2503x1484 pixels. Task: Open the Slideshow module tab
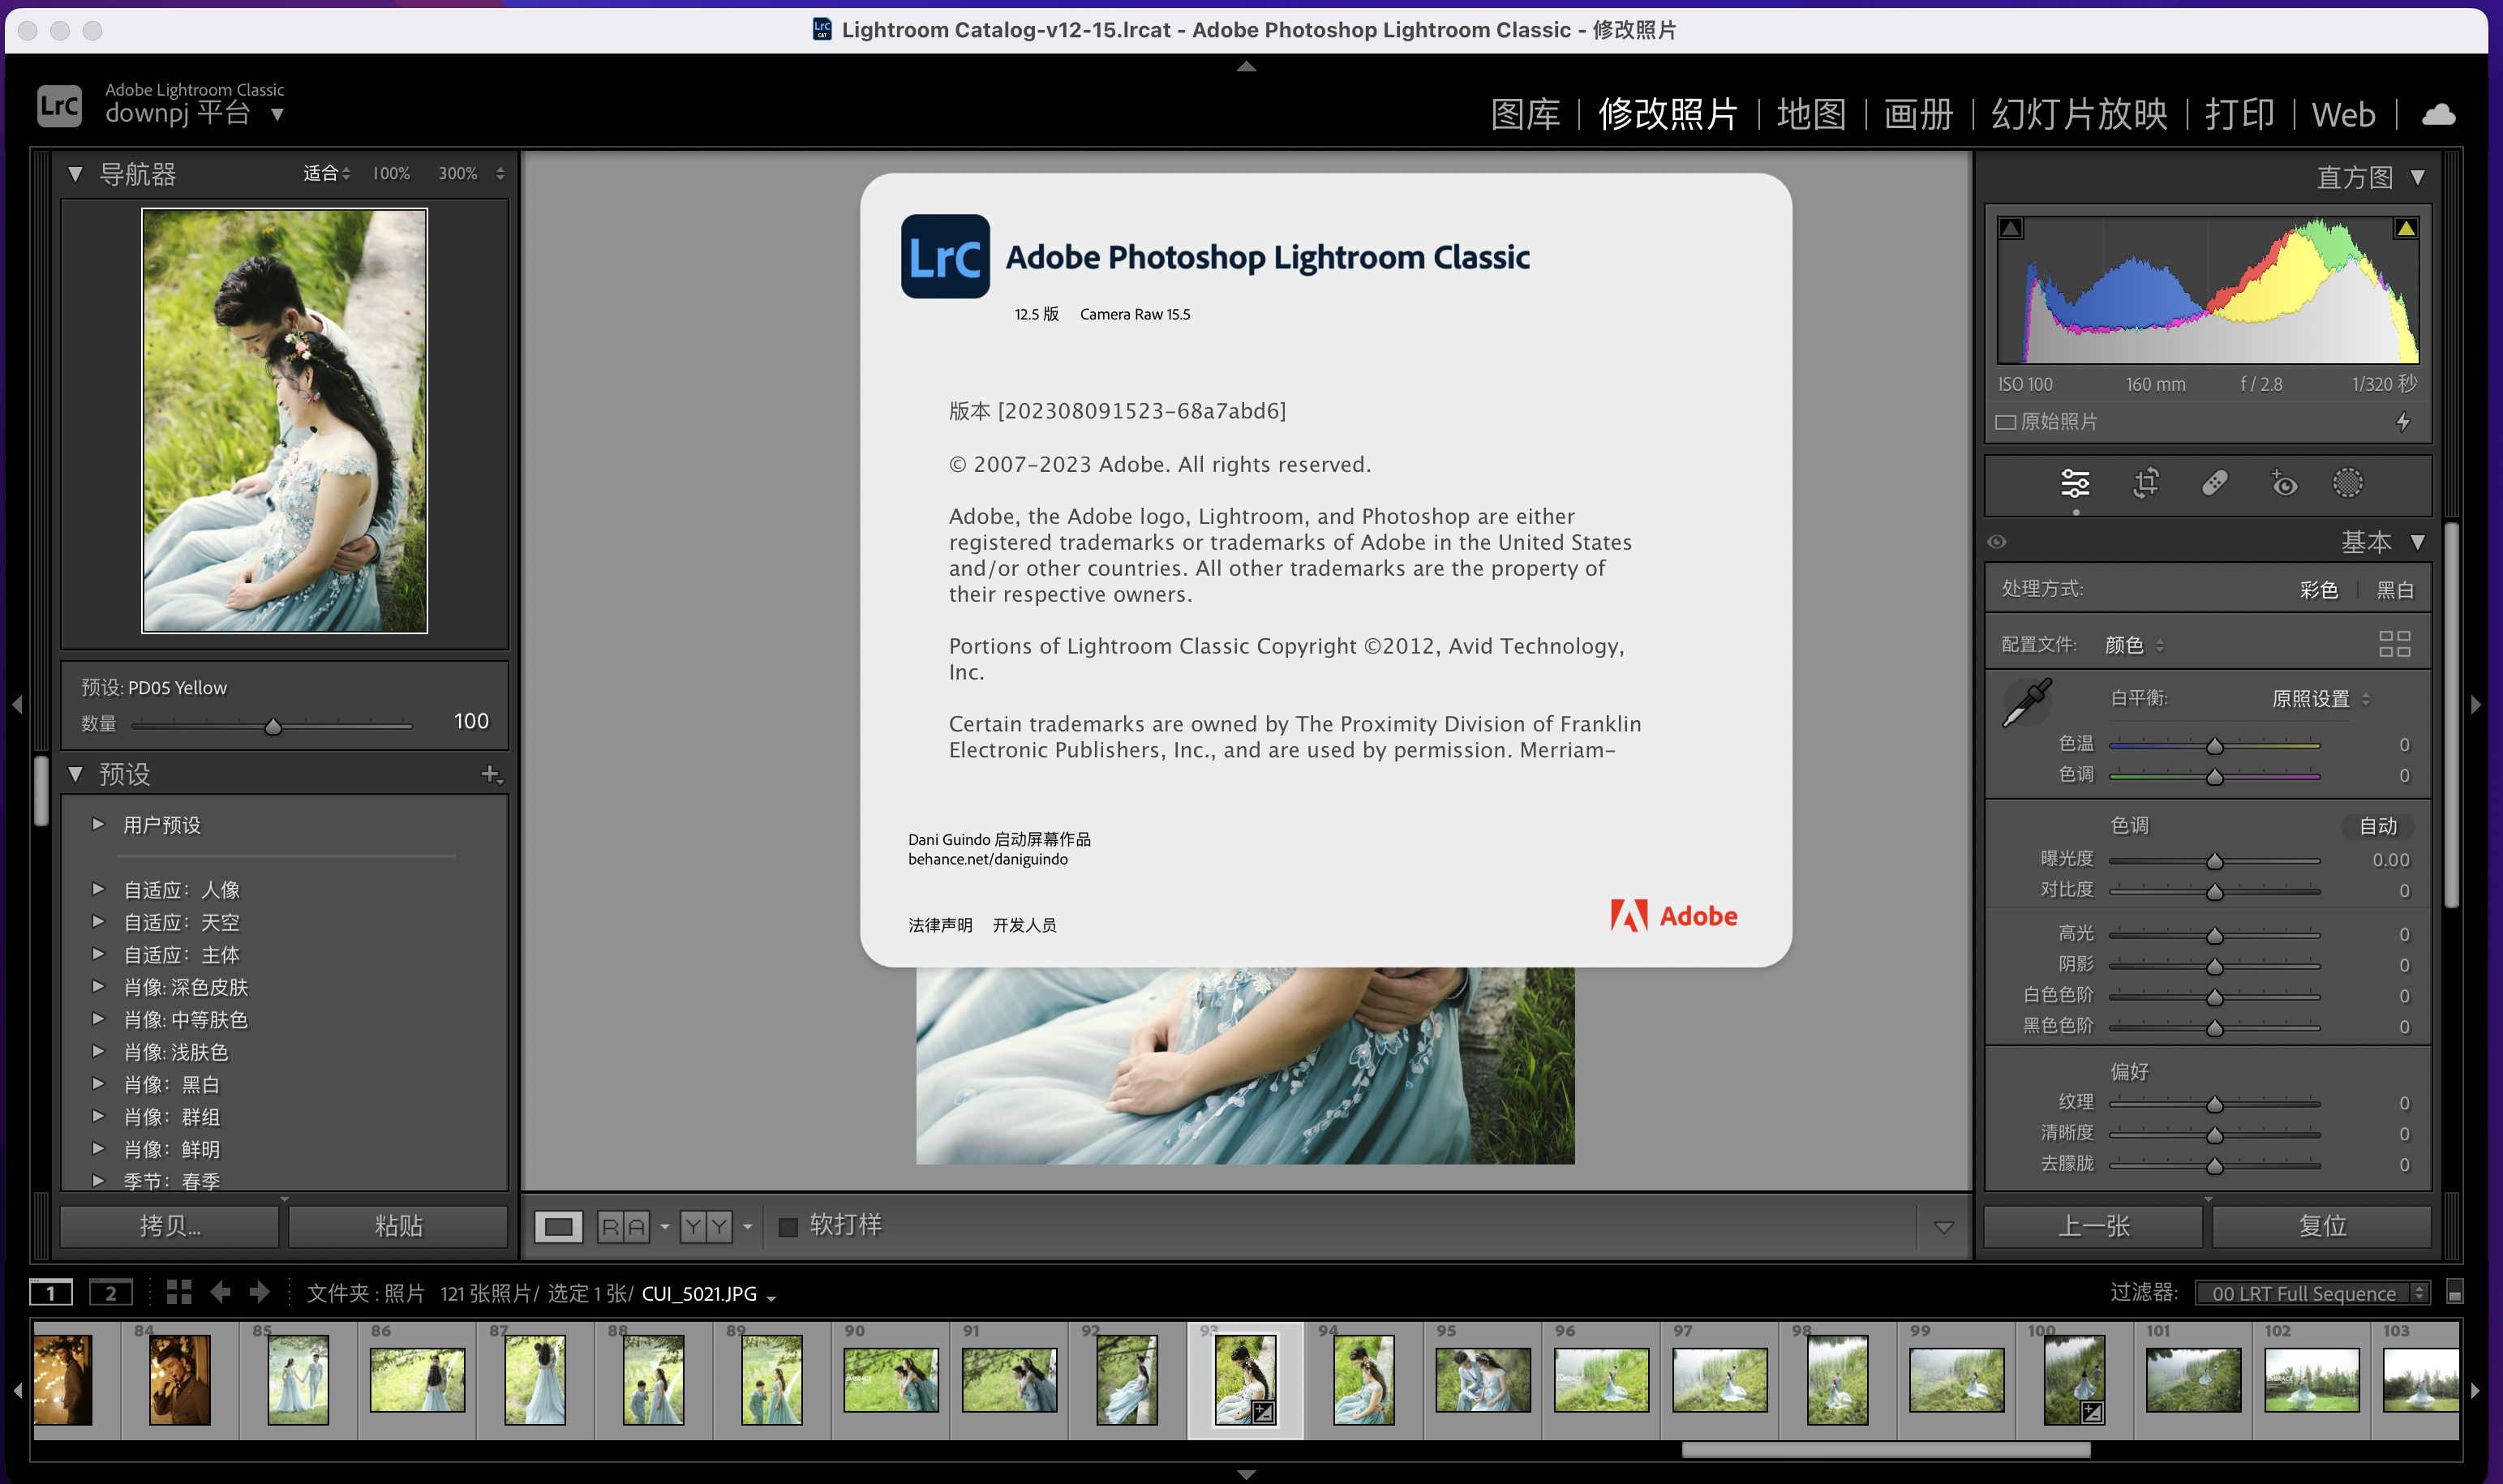(2079, 115)
